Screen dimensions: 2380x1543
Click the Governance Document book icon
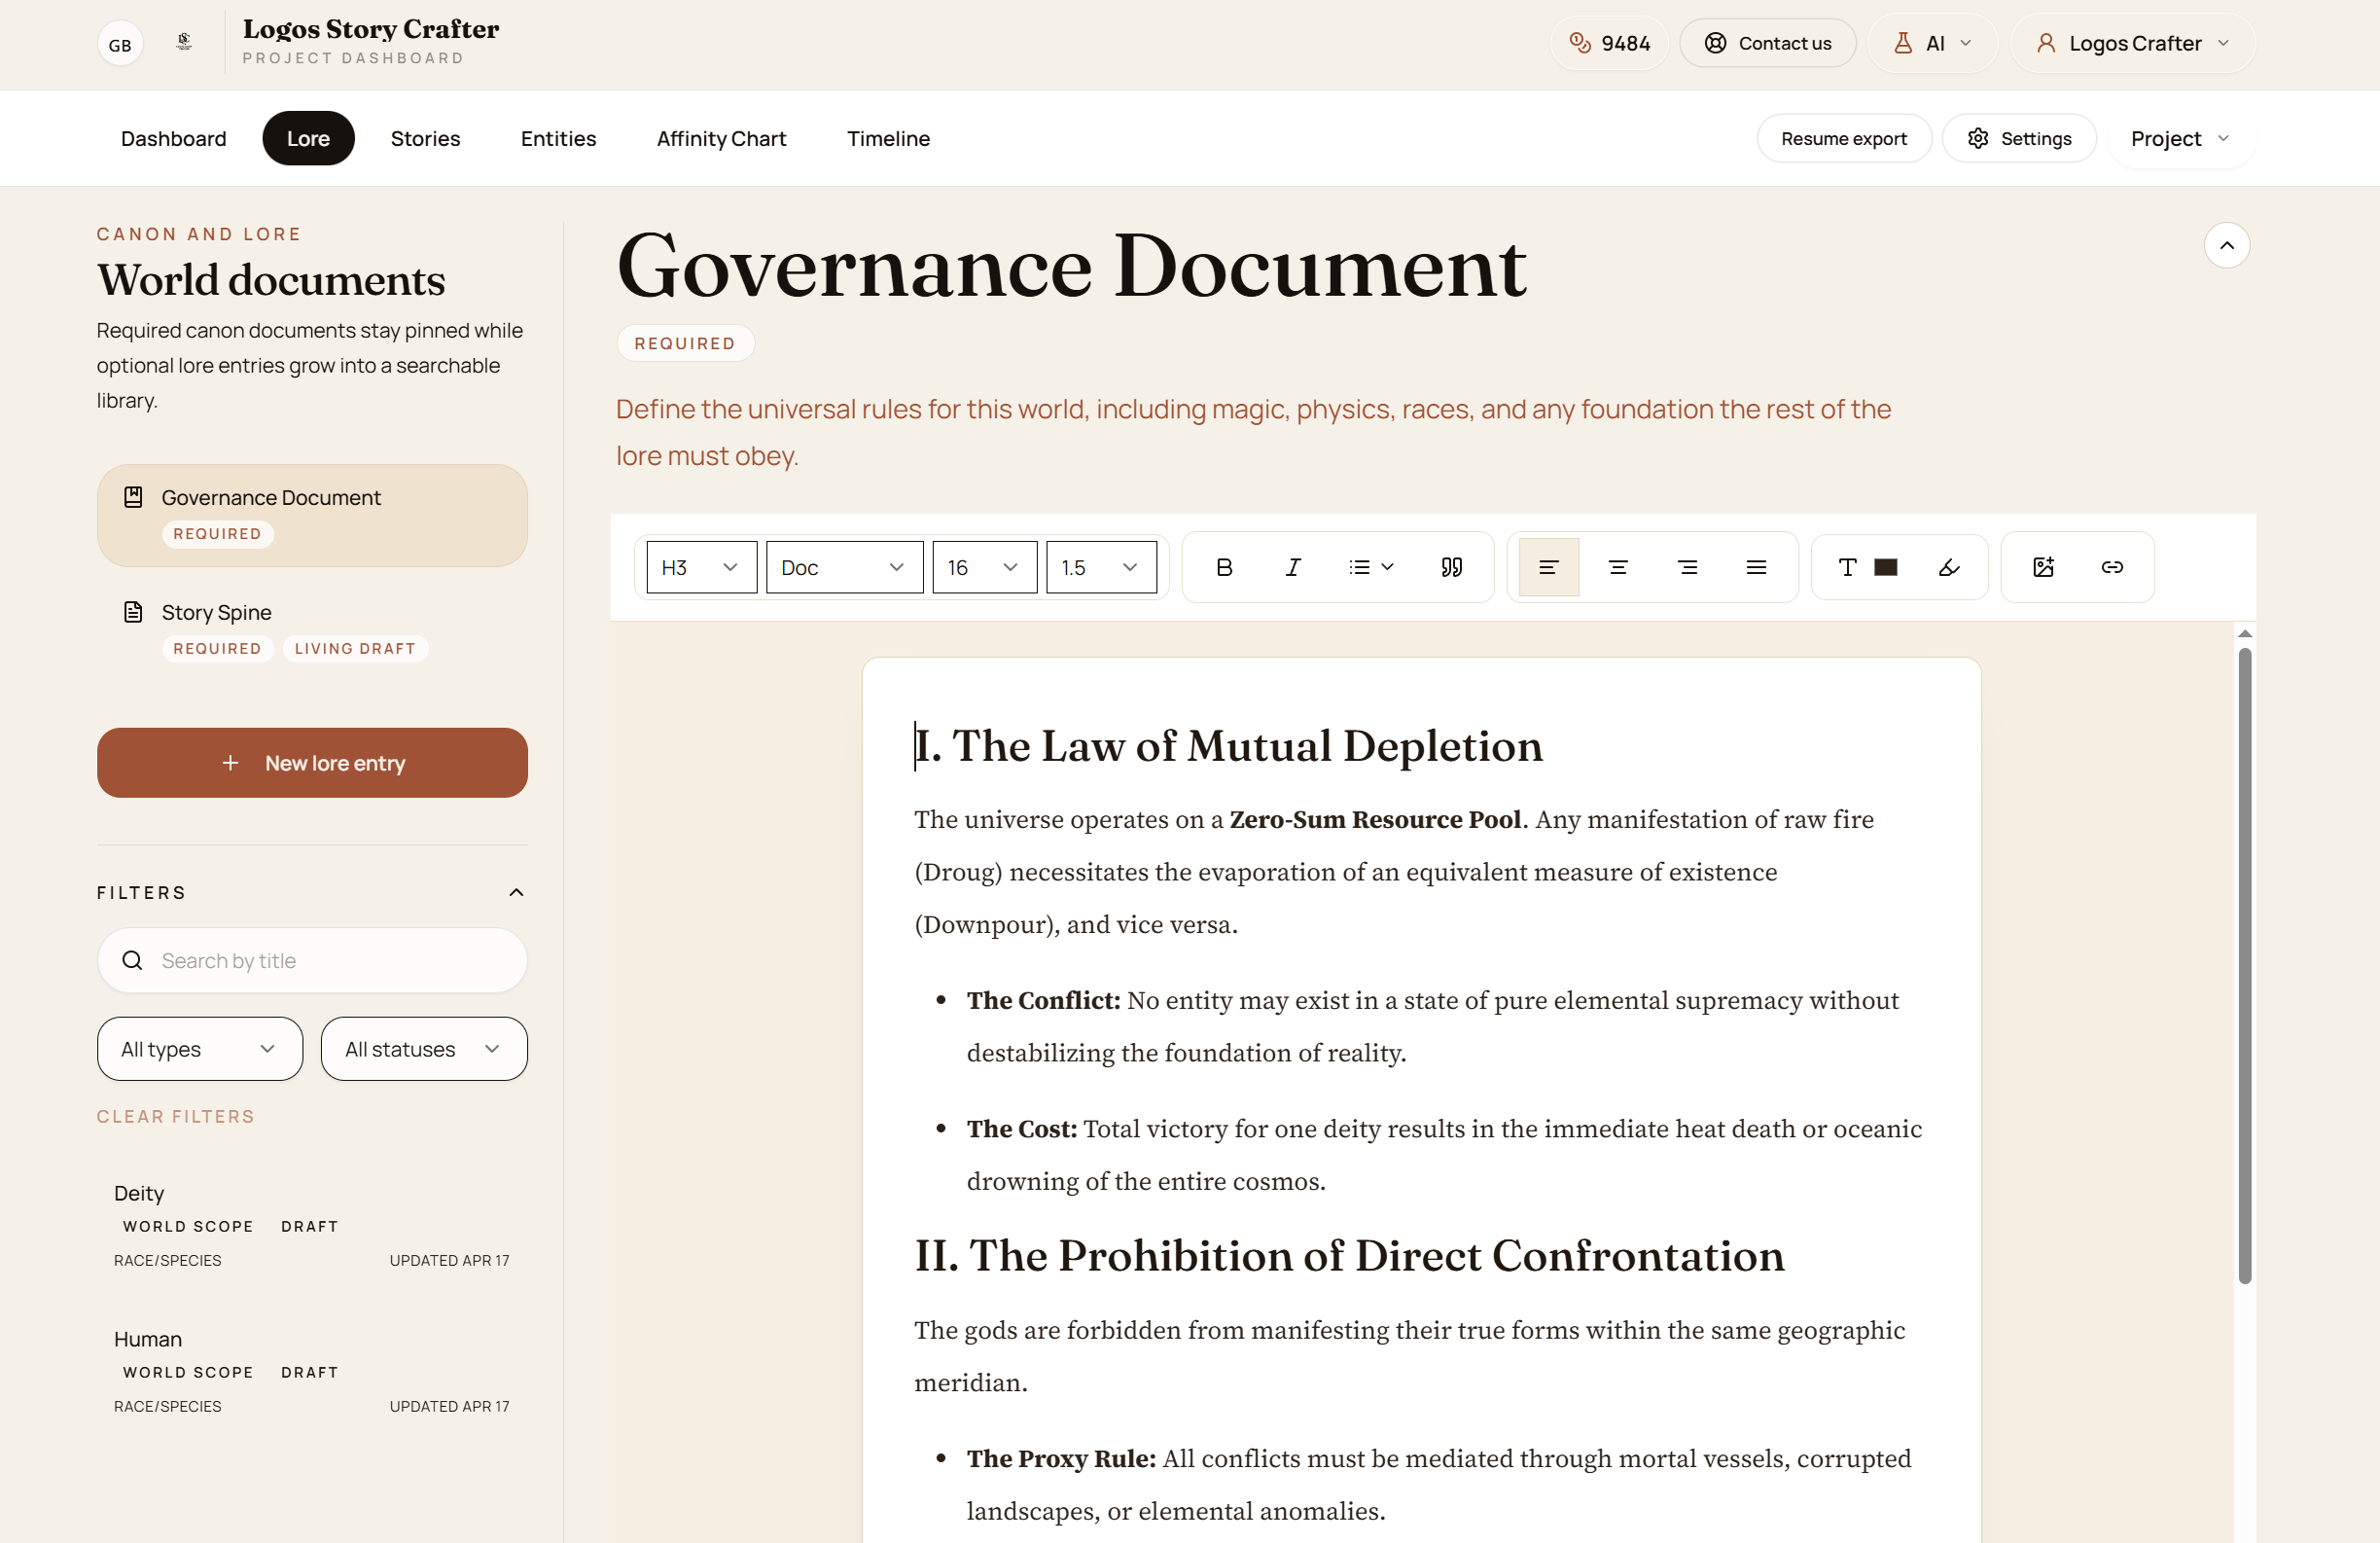tap(133, 497)
